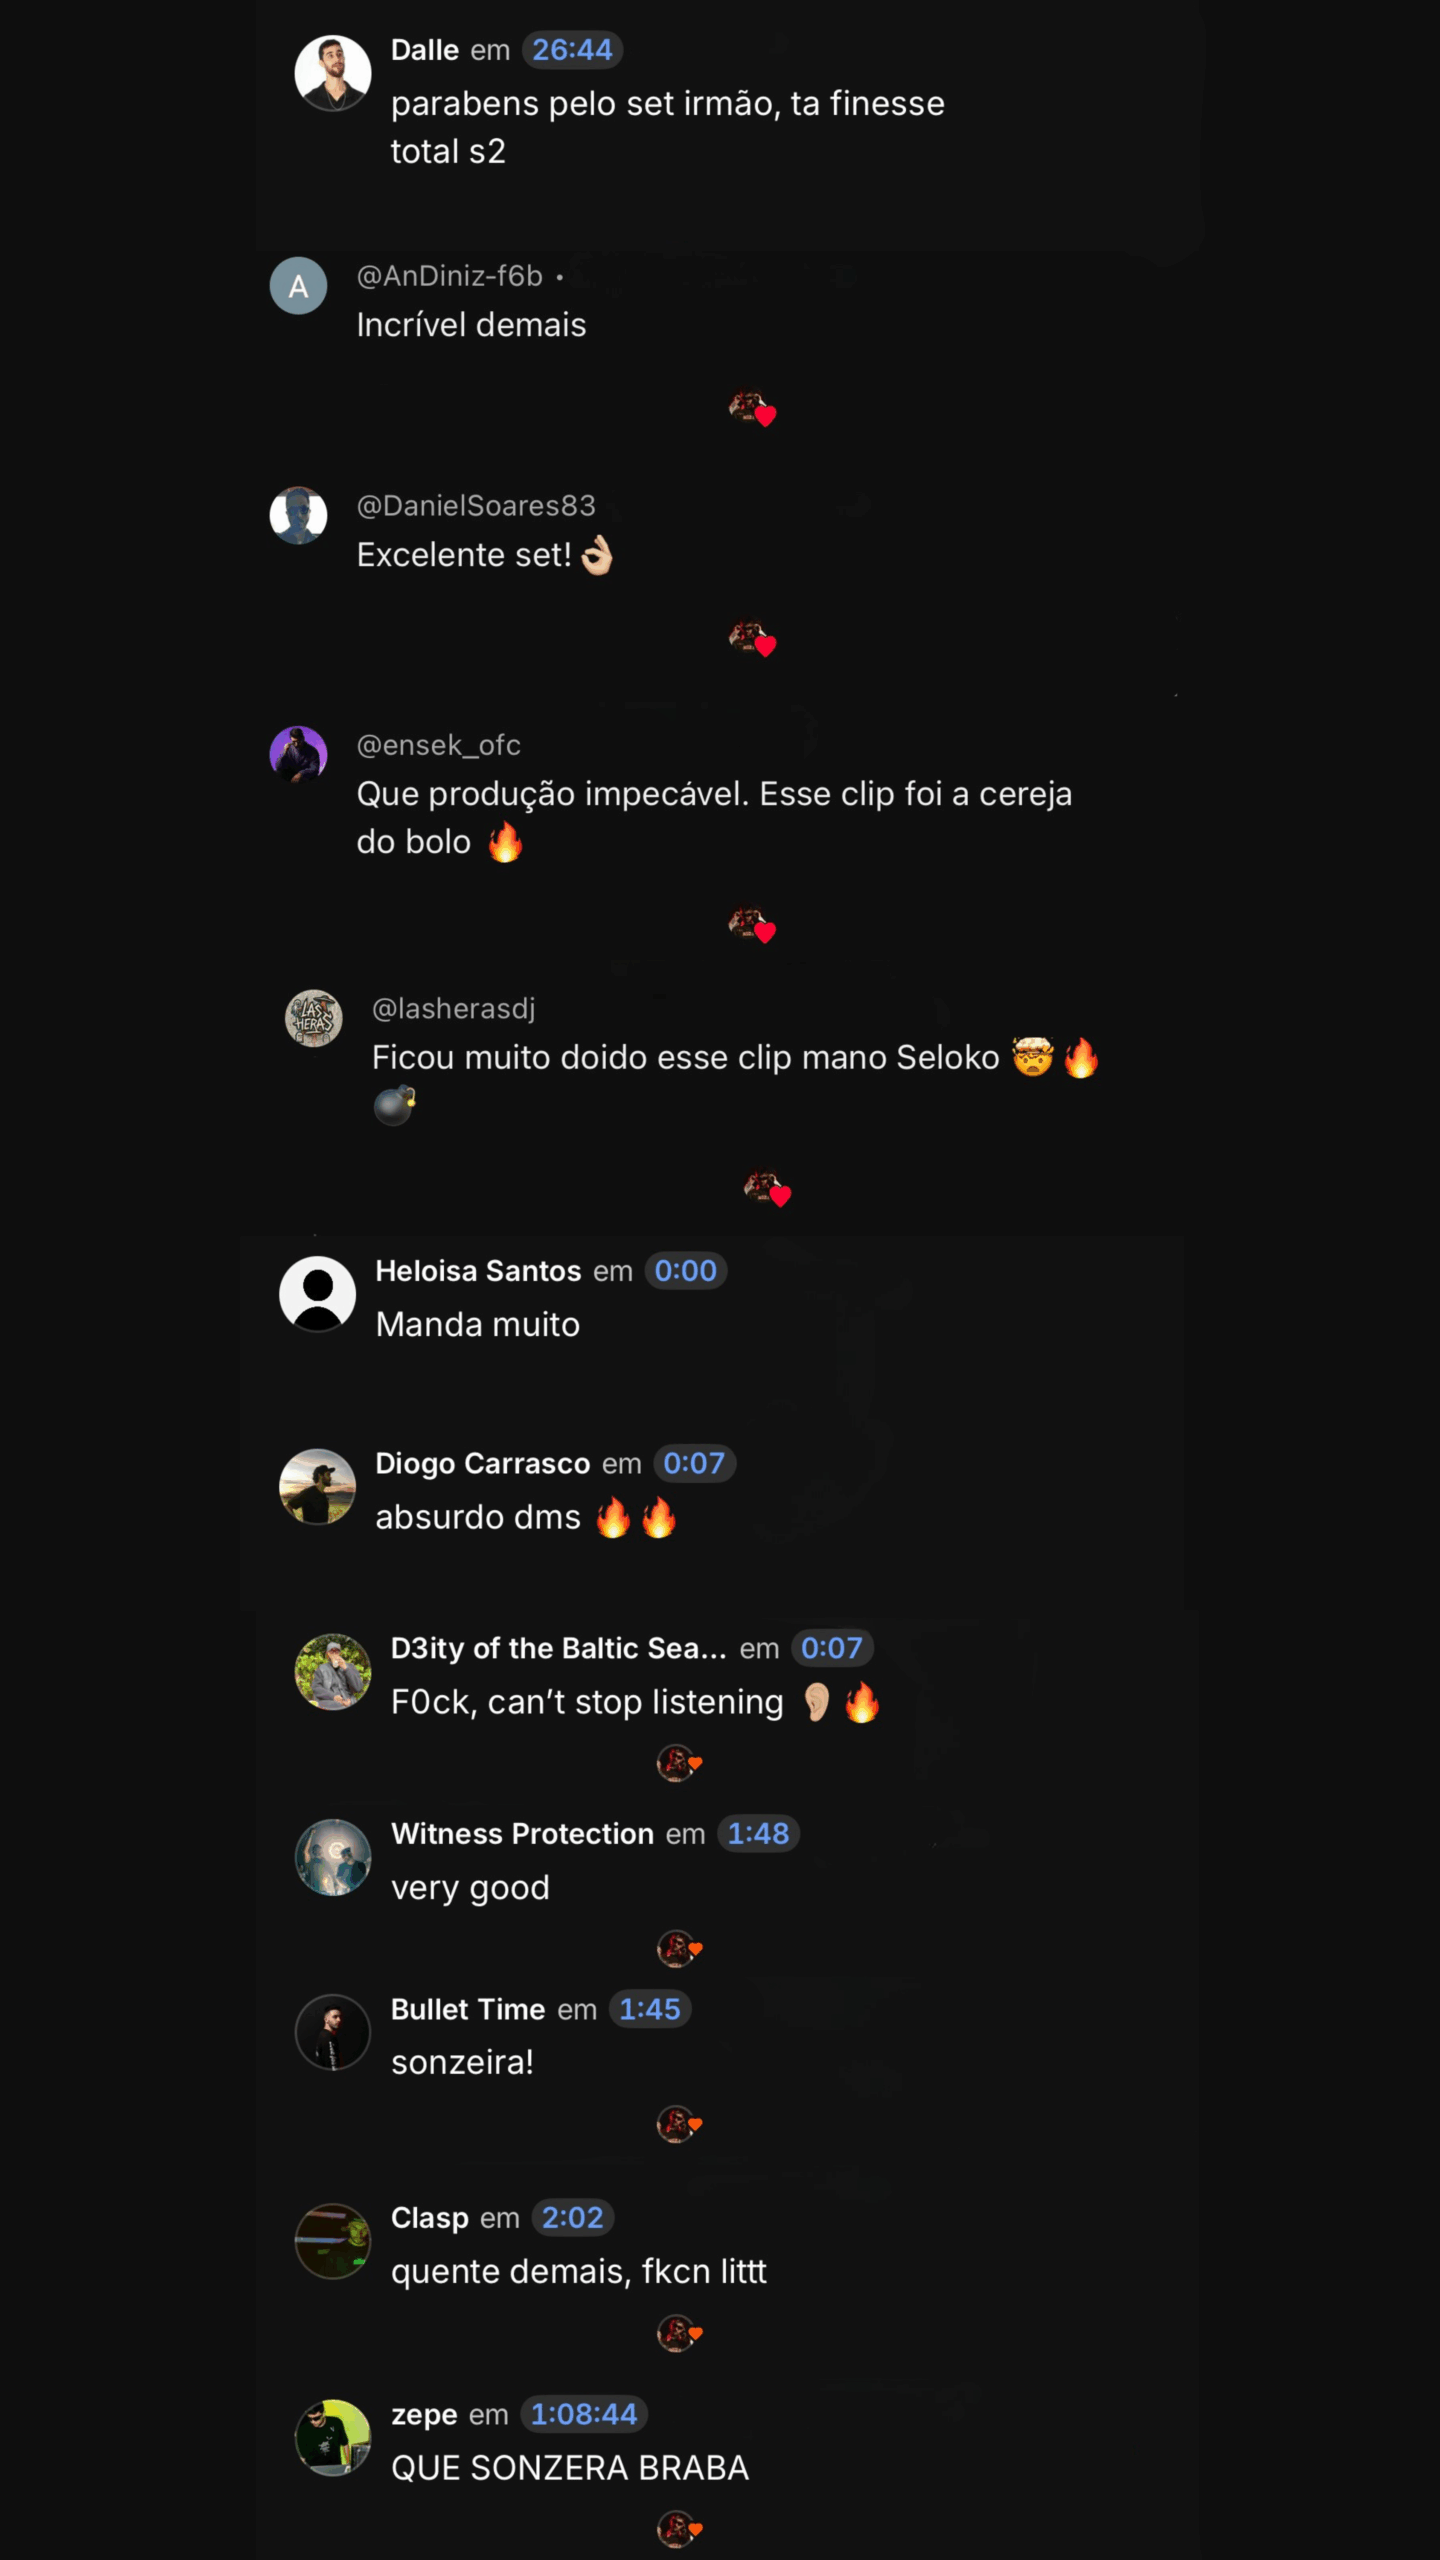Open D3ity of the Baltic Sea profile name
Image resolution: width=1440 pixels, height=2560 pixels.
pos(559,1648)
